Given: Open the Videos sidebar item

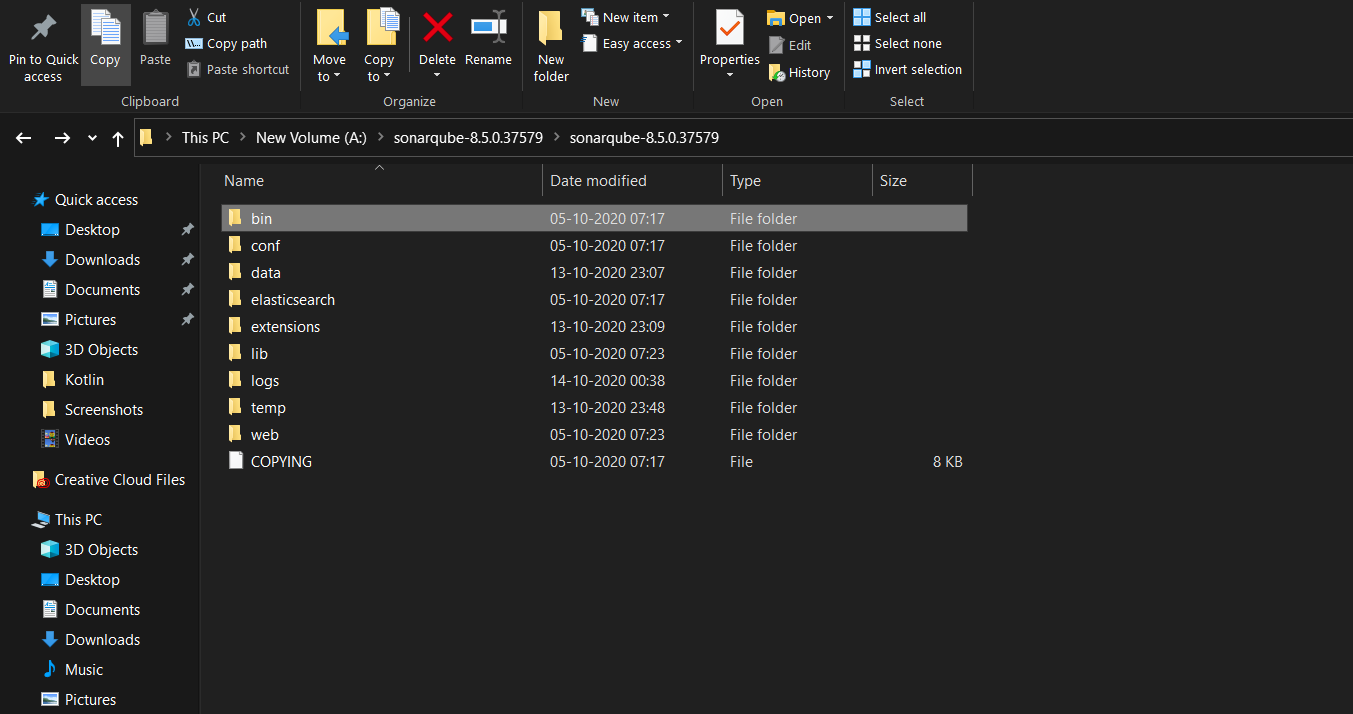Looking at the screenshot, I should [76, 440].
